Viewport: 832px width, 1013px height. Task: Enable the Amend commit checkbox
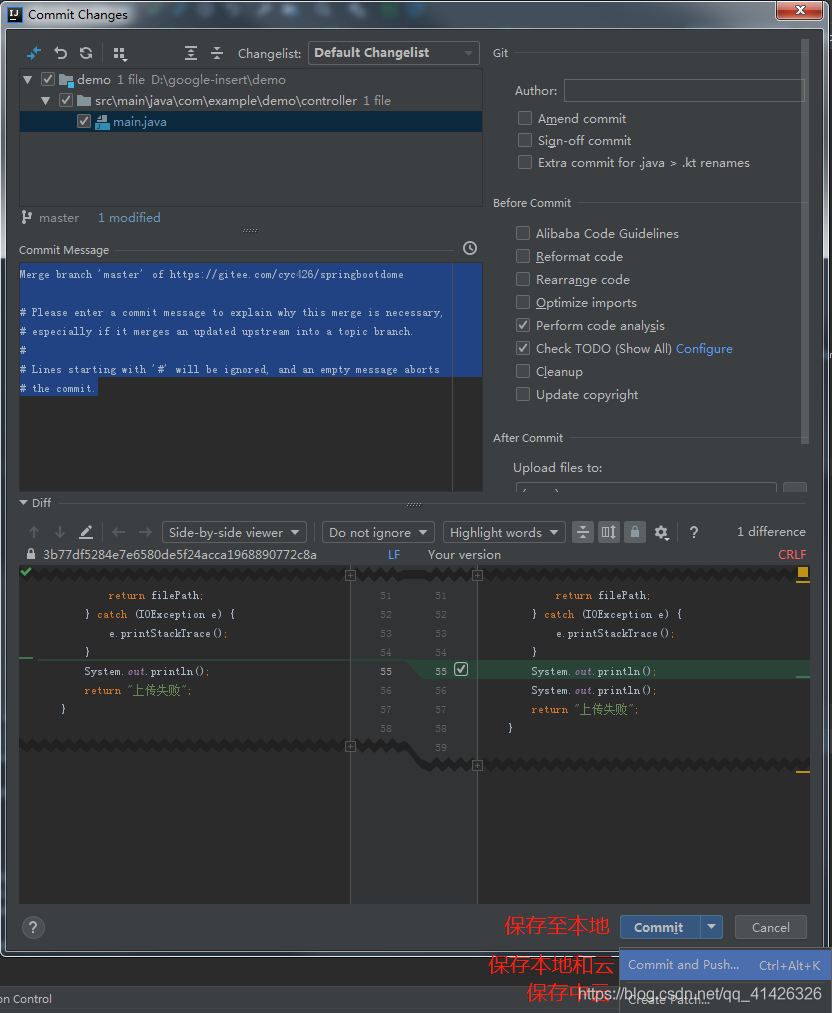coord(525,118)
